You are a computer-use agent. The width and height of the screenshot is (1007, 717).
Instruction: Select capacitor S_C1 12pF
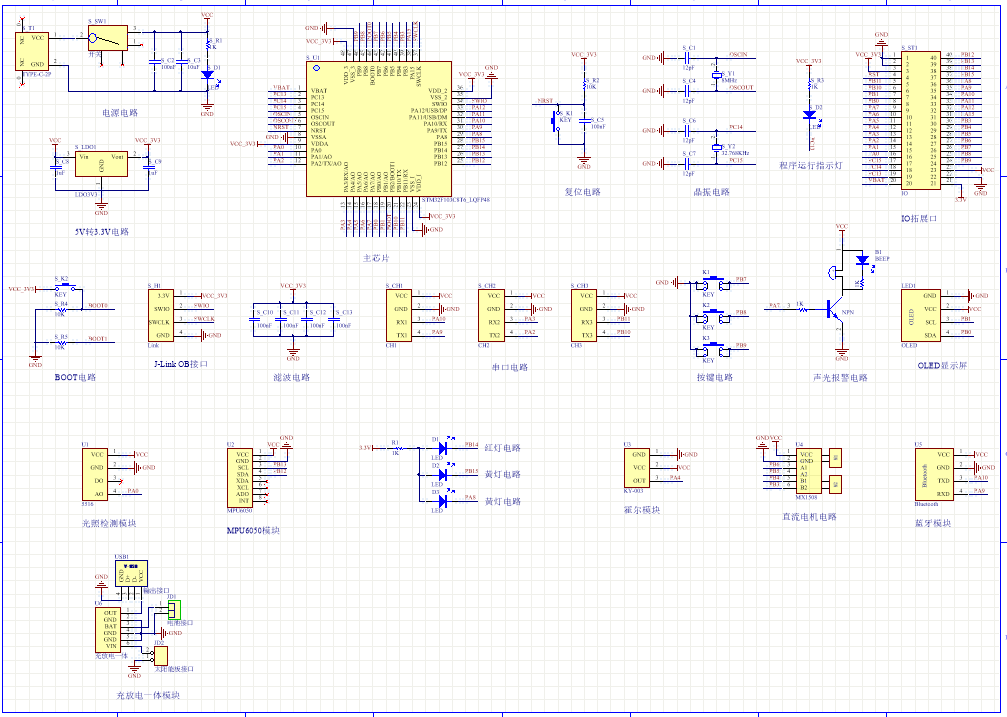click(687, 58)
